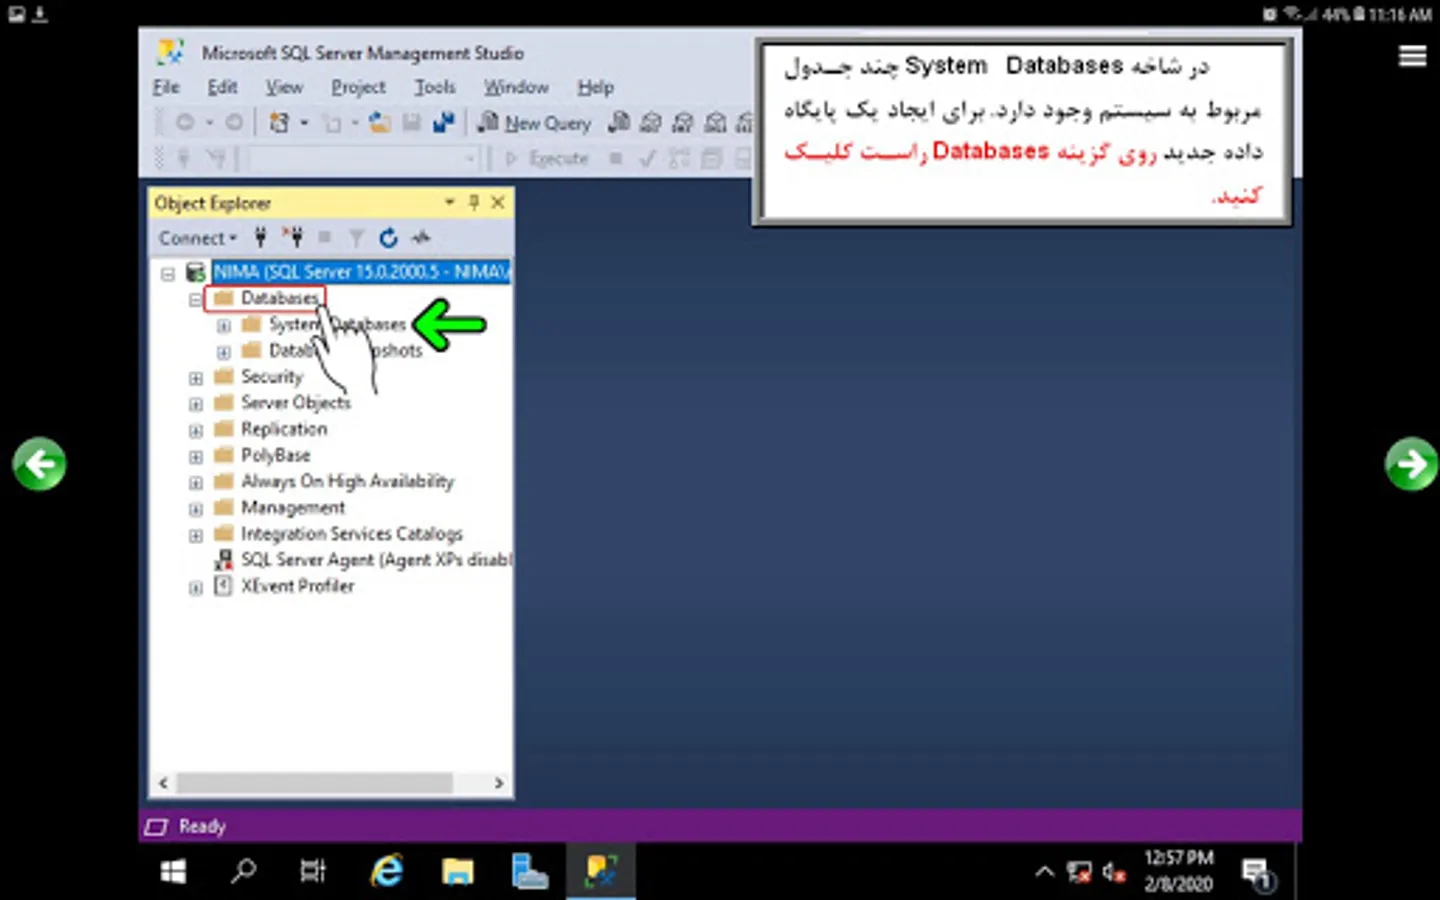
Task: Open the Help menu
Action: [x=595, y=87]
